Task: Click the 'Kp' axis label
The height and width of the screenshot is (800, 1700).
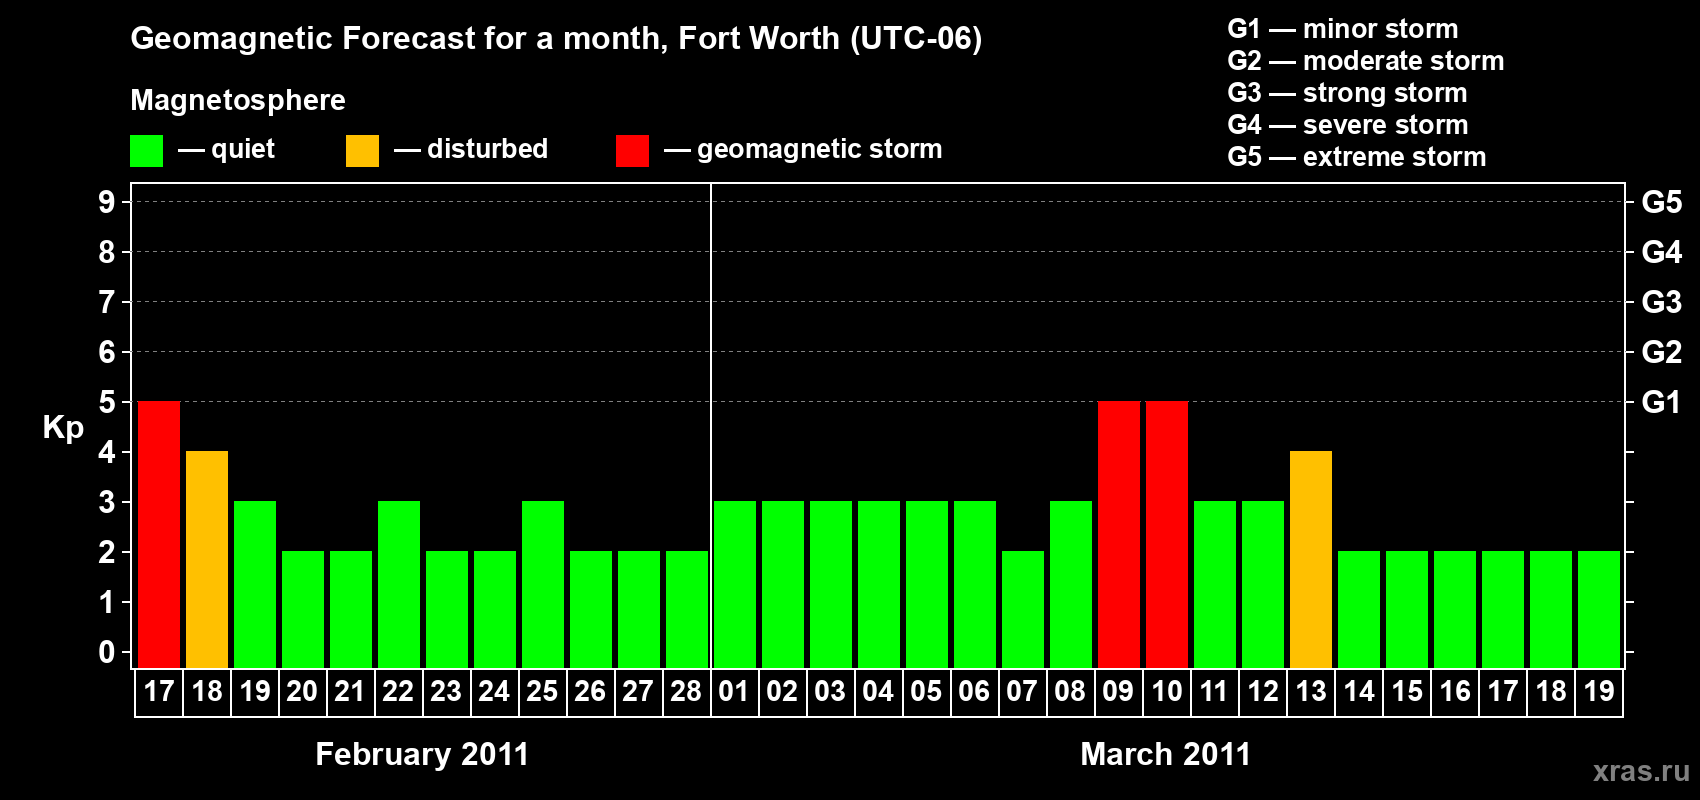Action: coord(63,428)
